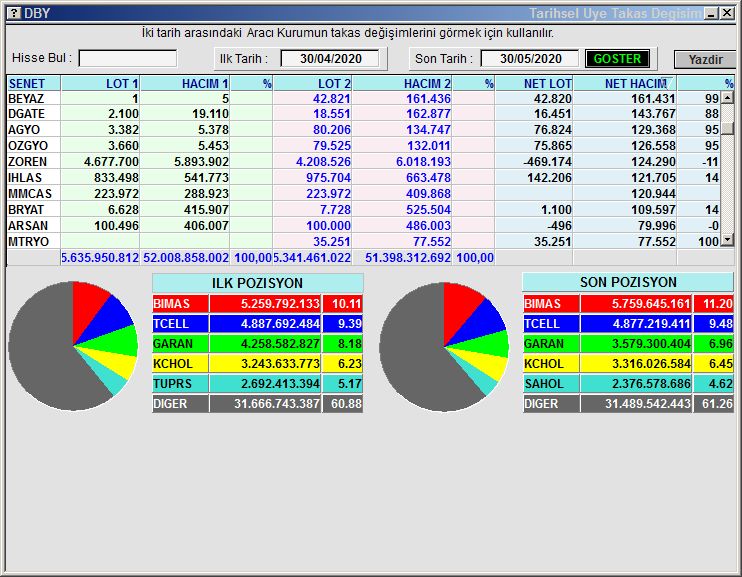Click scrollbar up arrow in table

[x=727, y=98]
